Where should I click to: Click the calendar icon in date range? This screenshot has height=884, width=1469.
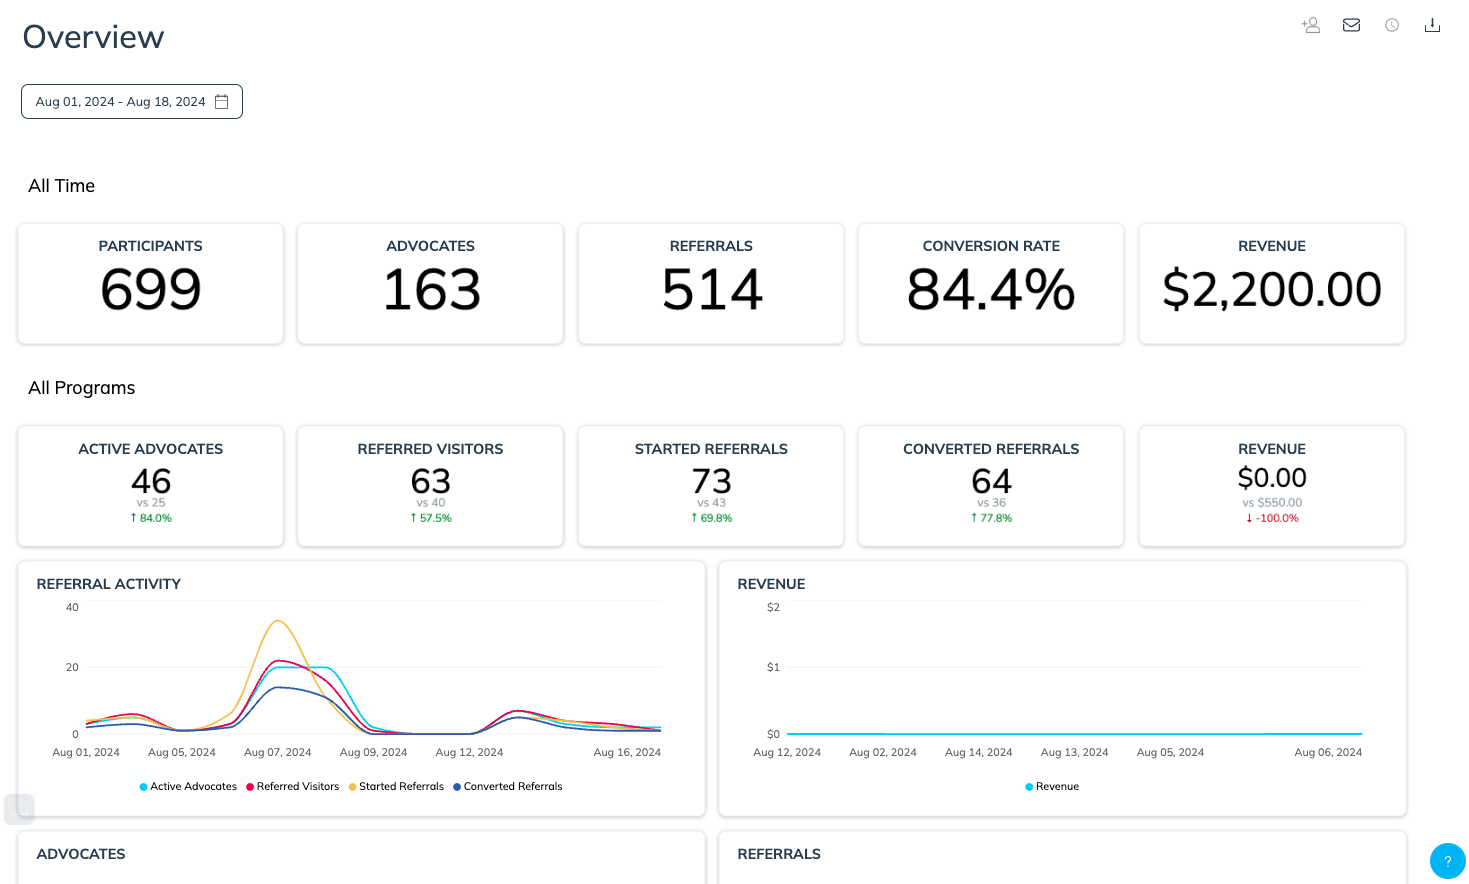click(222, 101)
